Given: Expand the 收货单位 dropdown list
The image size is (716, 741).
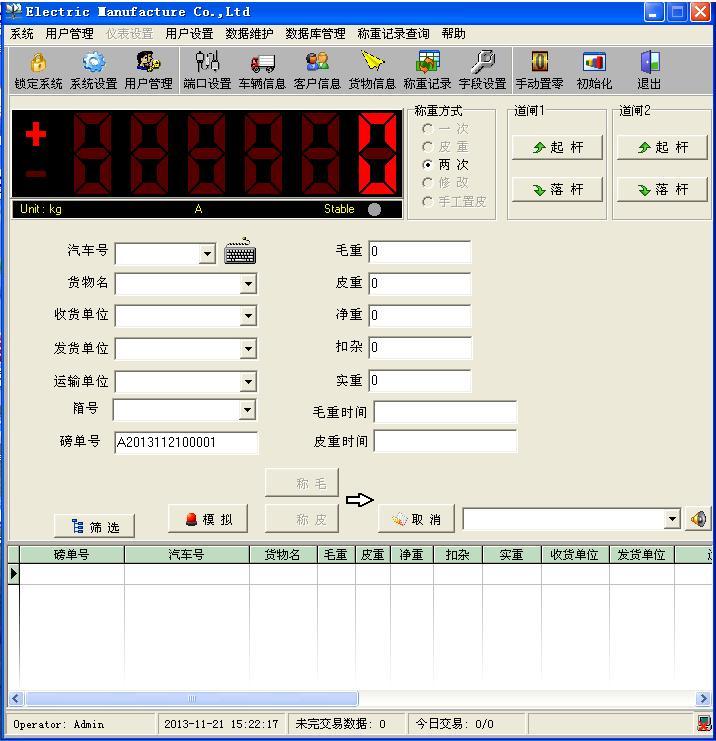Looking at the screenshot, I should click(247, 317).
